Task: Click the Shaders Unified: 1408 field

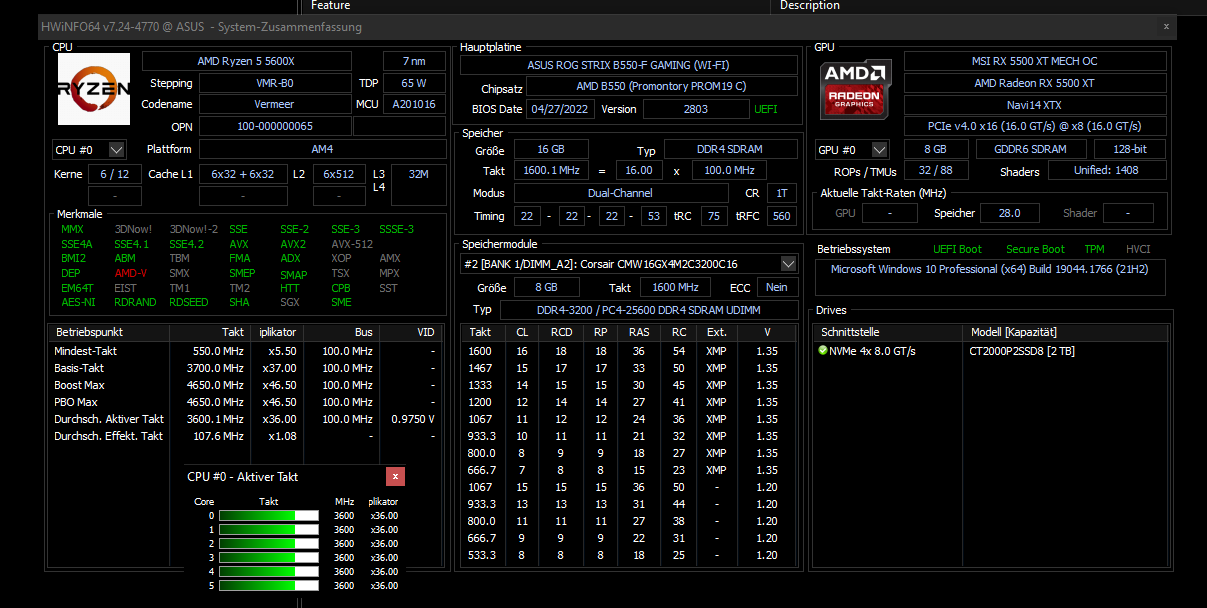Action: click(x=1107, y=171)
